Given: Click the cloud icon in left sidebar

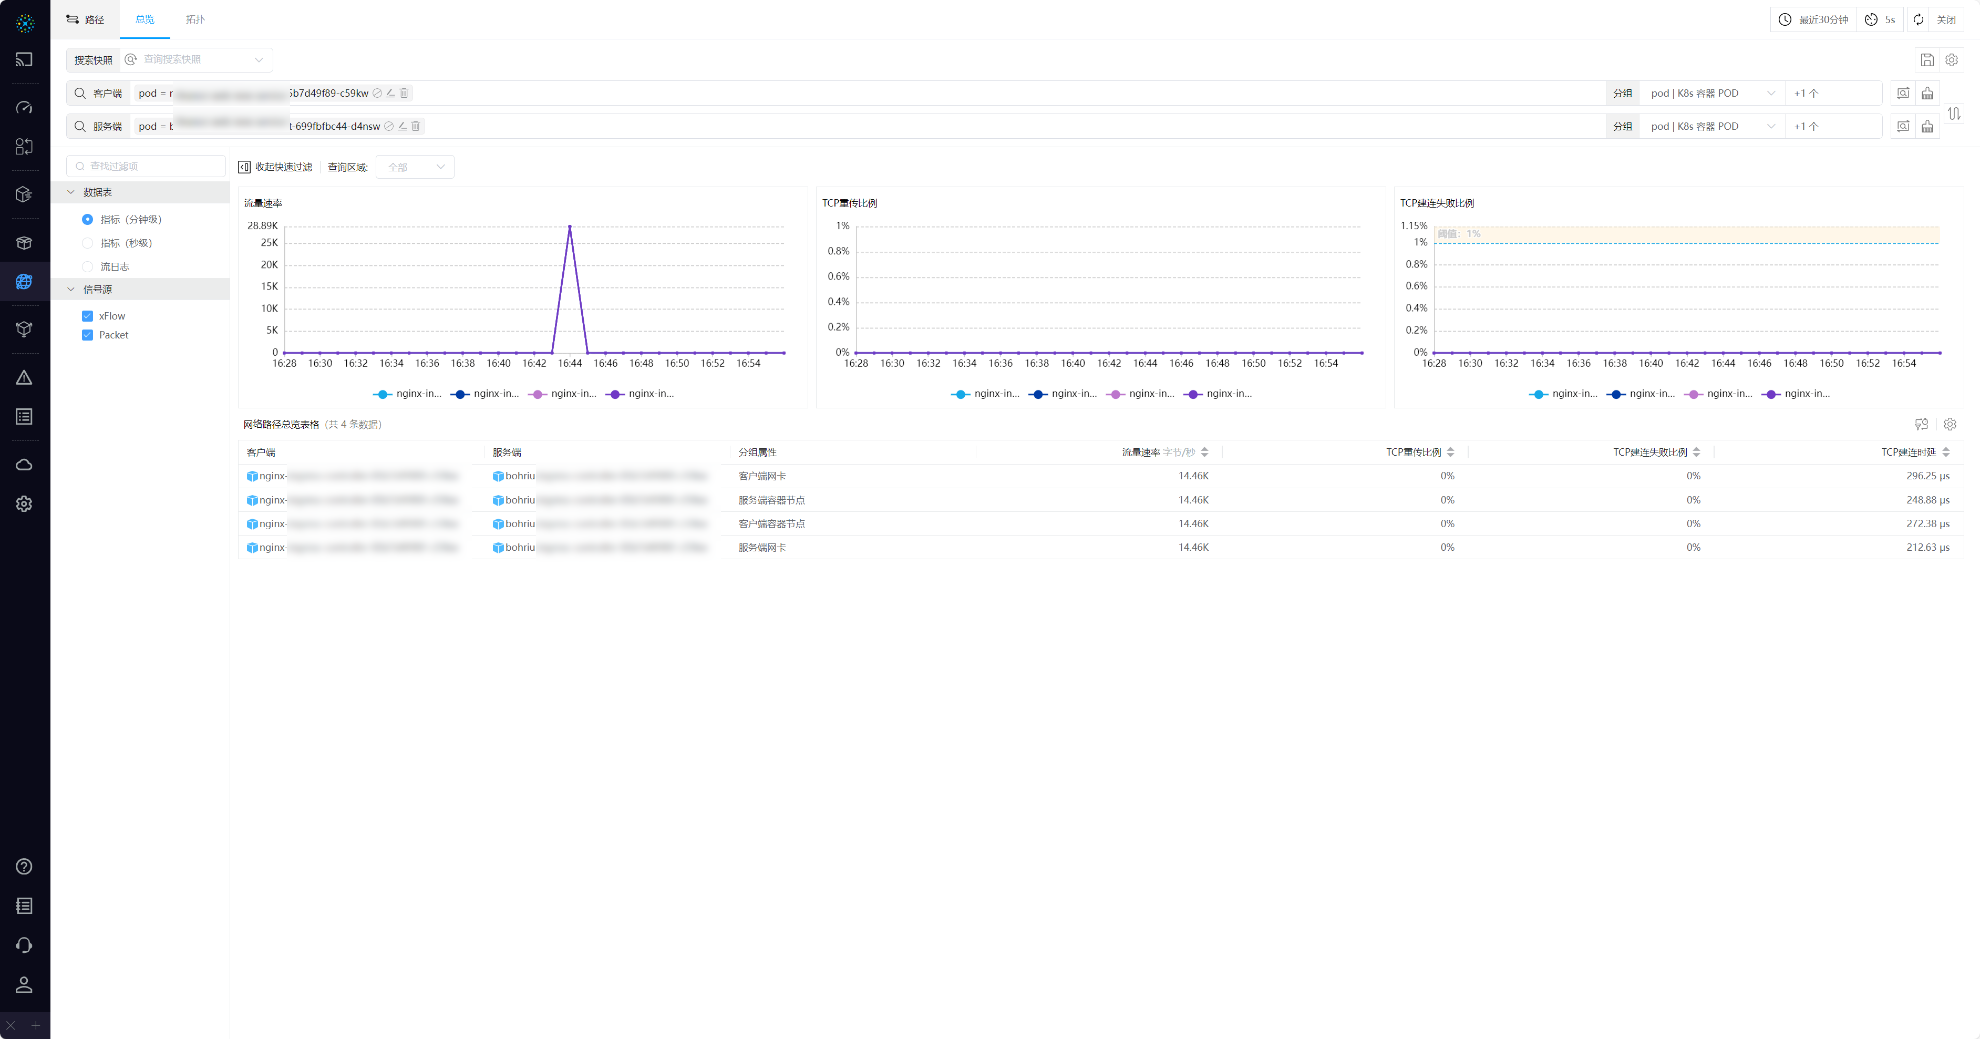Looking at the screenshot, I should click(24, 465).
